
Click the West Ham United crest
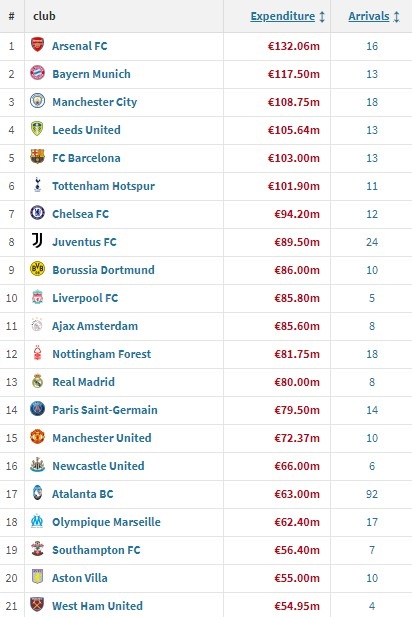(37, 605)
